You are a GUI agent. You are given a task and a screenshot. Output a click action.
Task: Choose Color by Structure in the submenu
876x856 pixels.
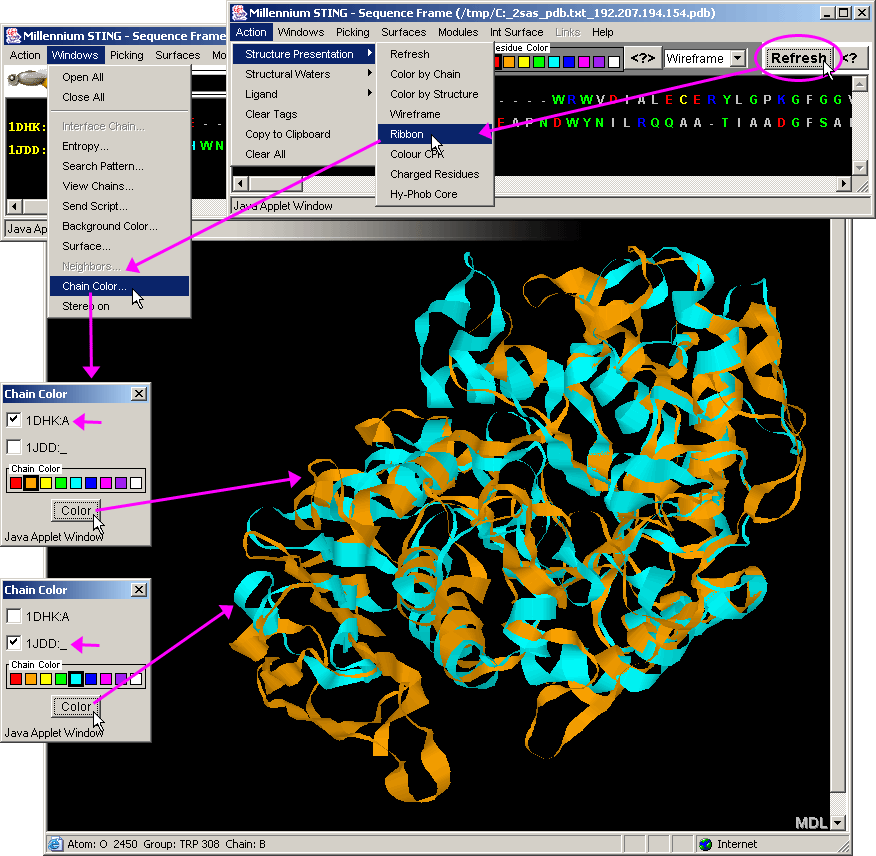(x=435, y=94)
